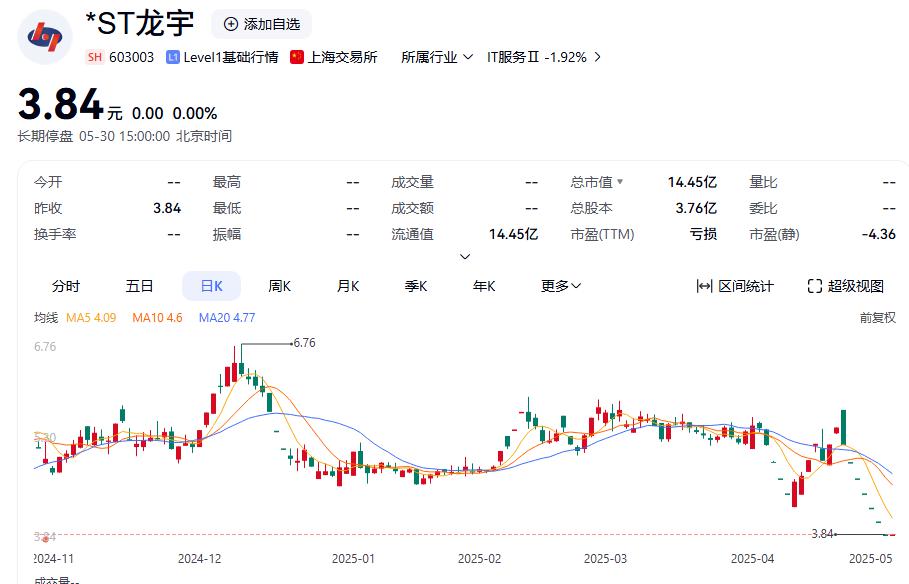Viewport: 909px width, 584px height.
Task: Open the 更多 chart period dropdown
Action: pyautogui.click(x=561, y=286)
